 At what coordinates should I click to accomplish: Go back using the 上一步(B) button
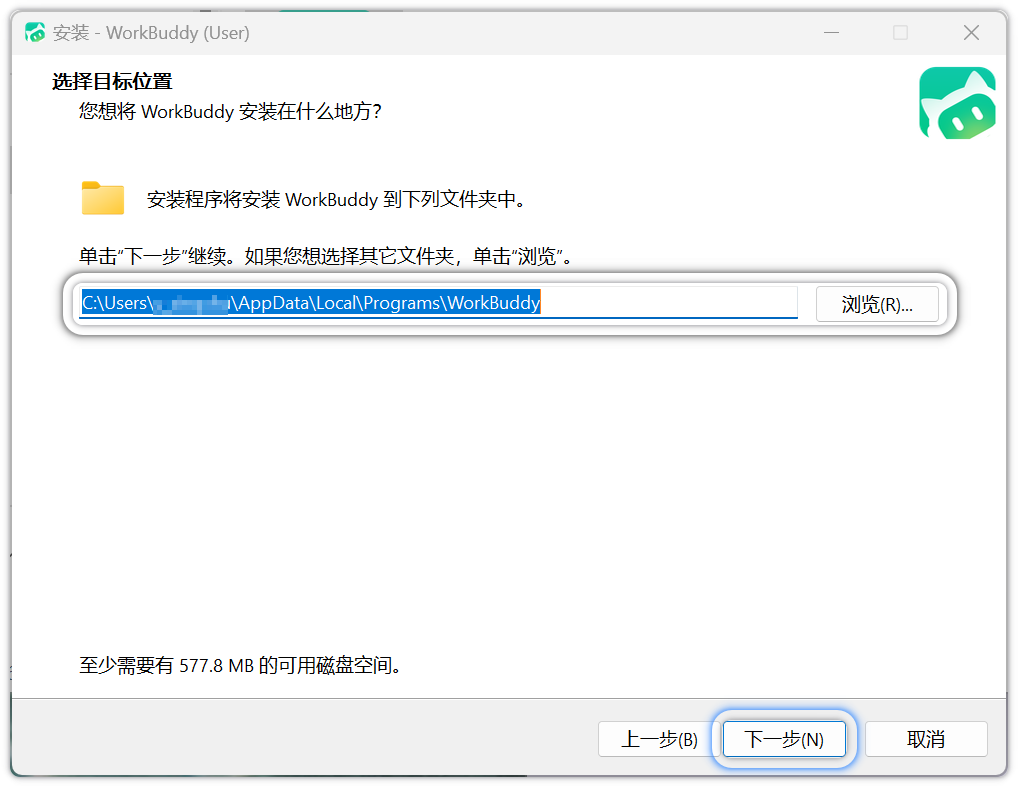(659, 740)
